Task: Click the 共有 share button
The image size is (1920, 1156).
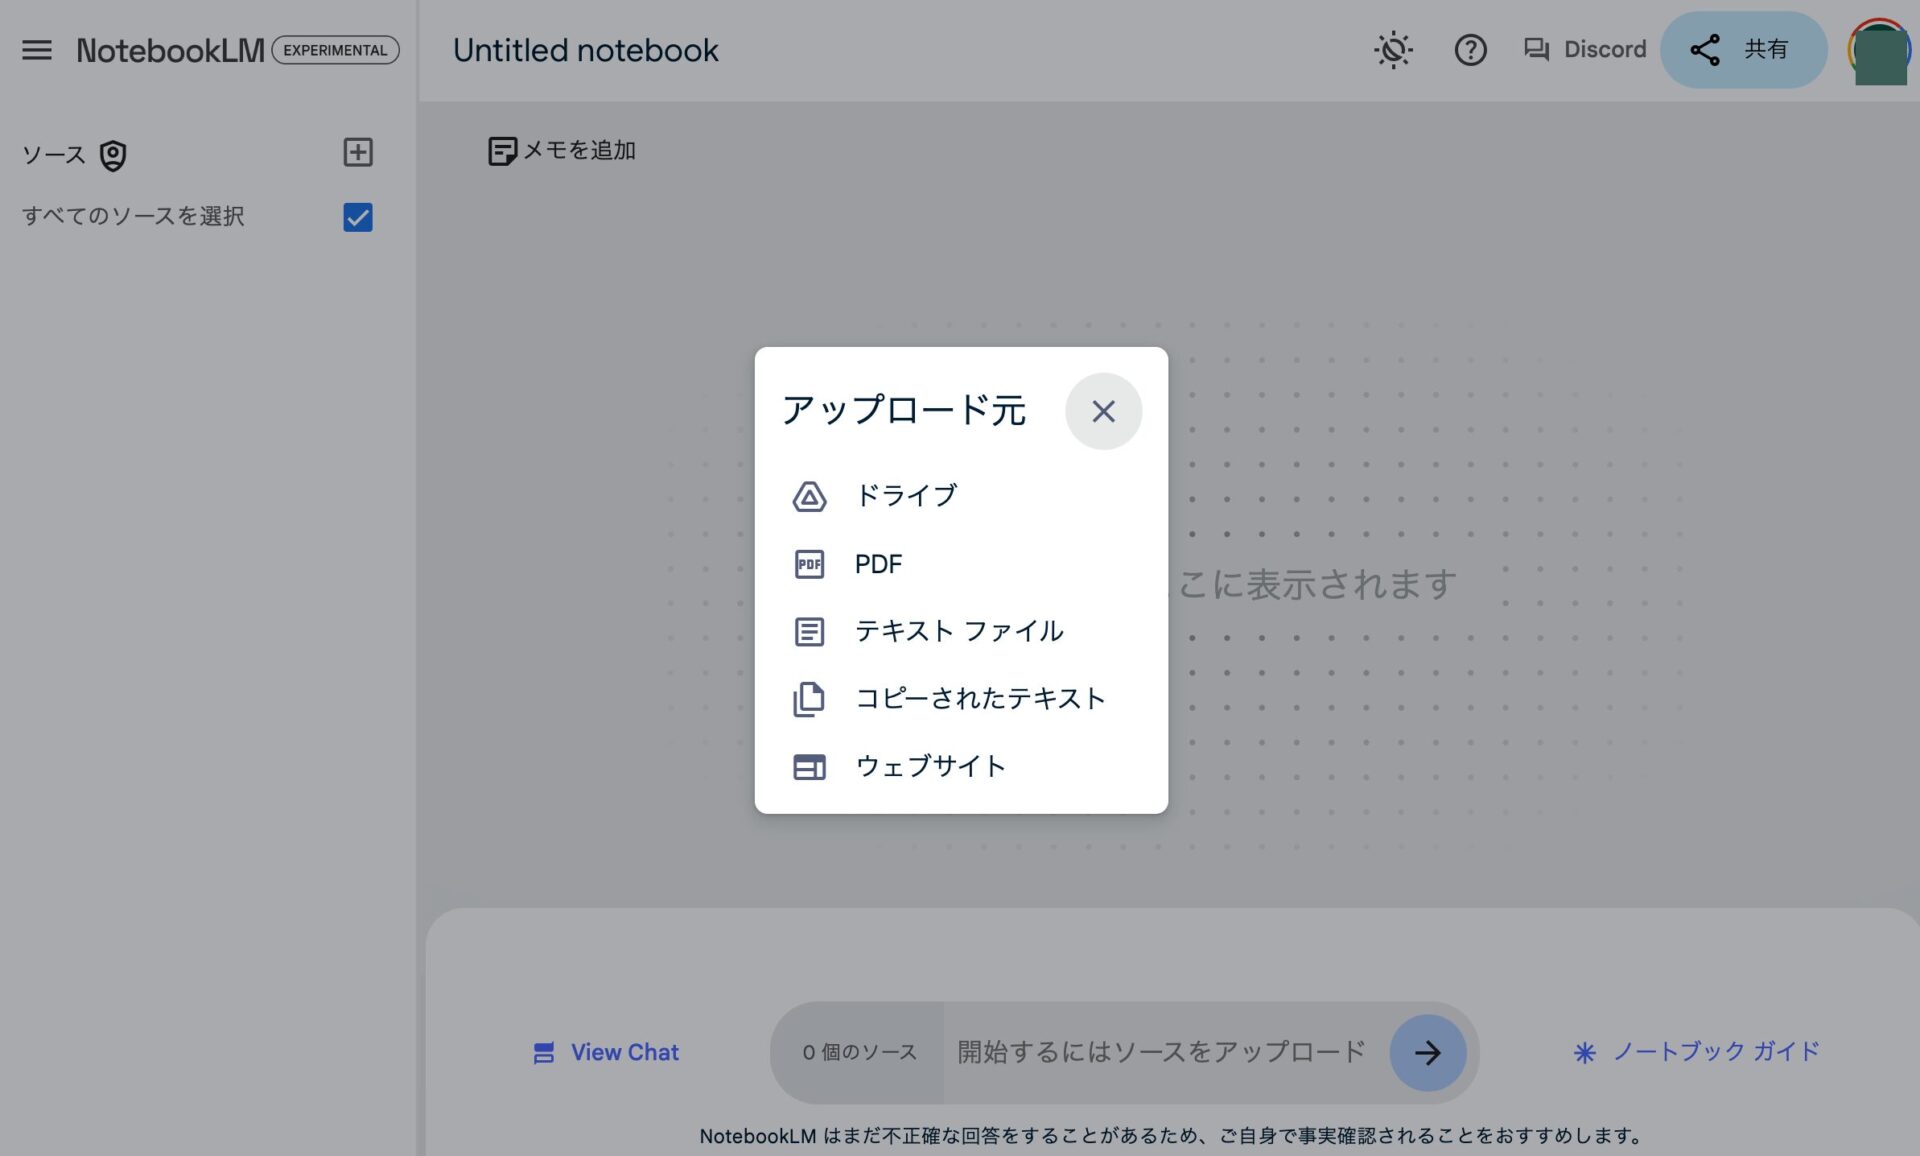Action: coord(1743,50)
